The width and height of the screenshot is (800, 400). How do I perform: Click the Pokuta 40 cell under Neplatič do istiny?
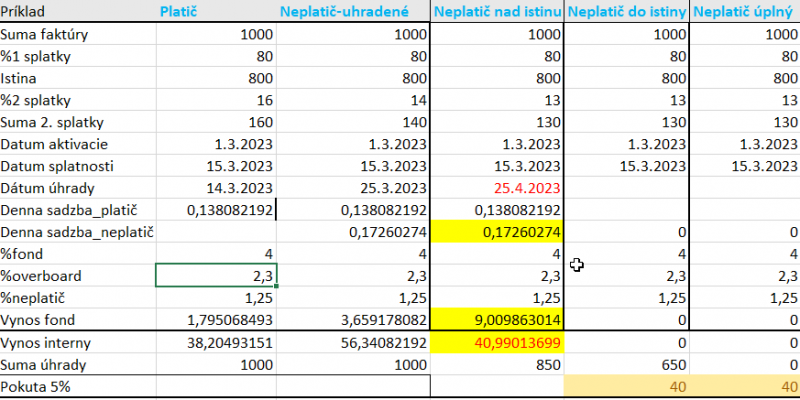(627, 387)
